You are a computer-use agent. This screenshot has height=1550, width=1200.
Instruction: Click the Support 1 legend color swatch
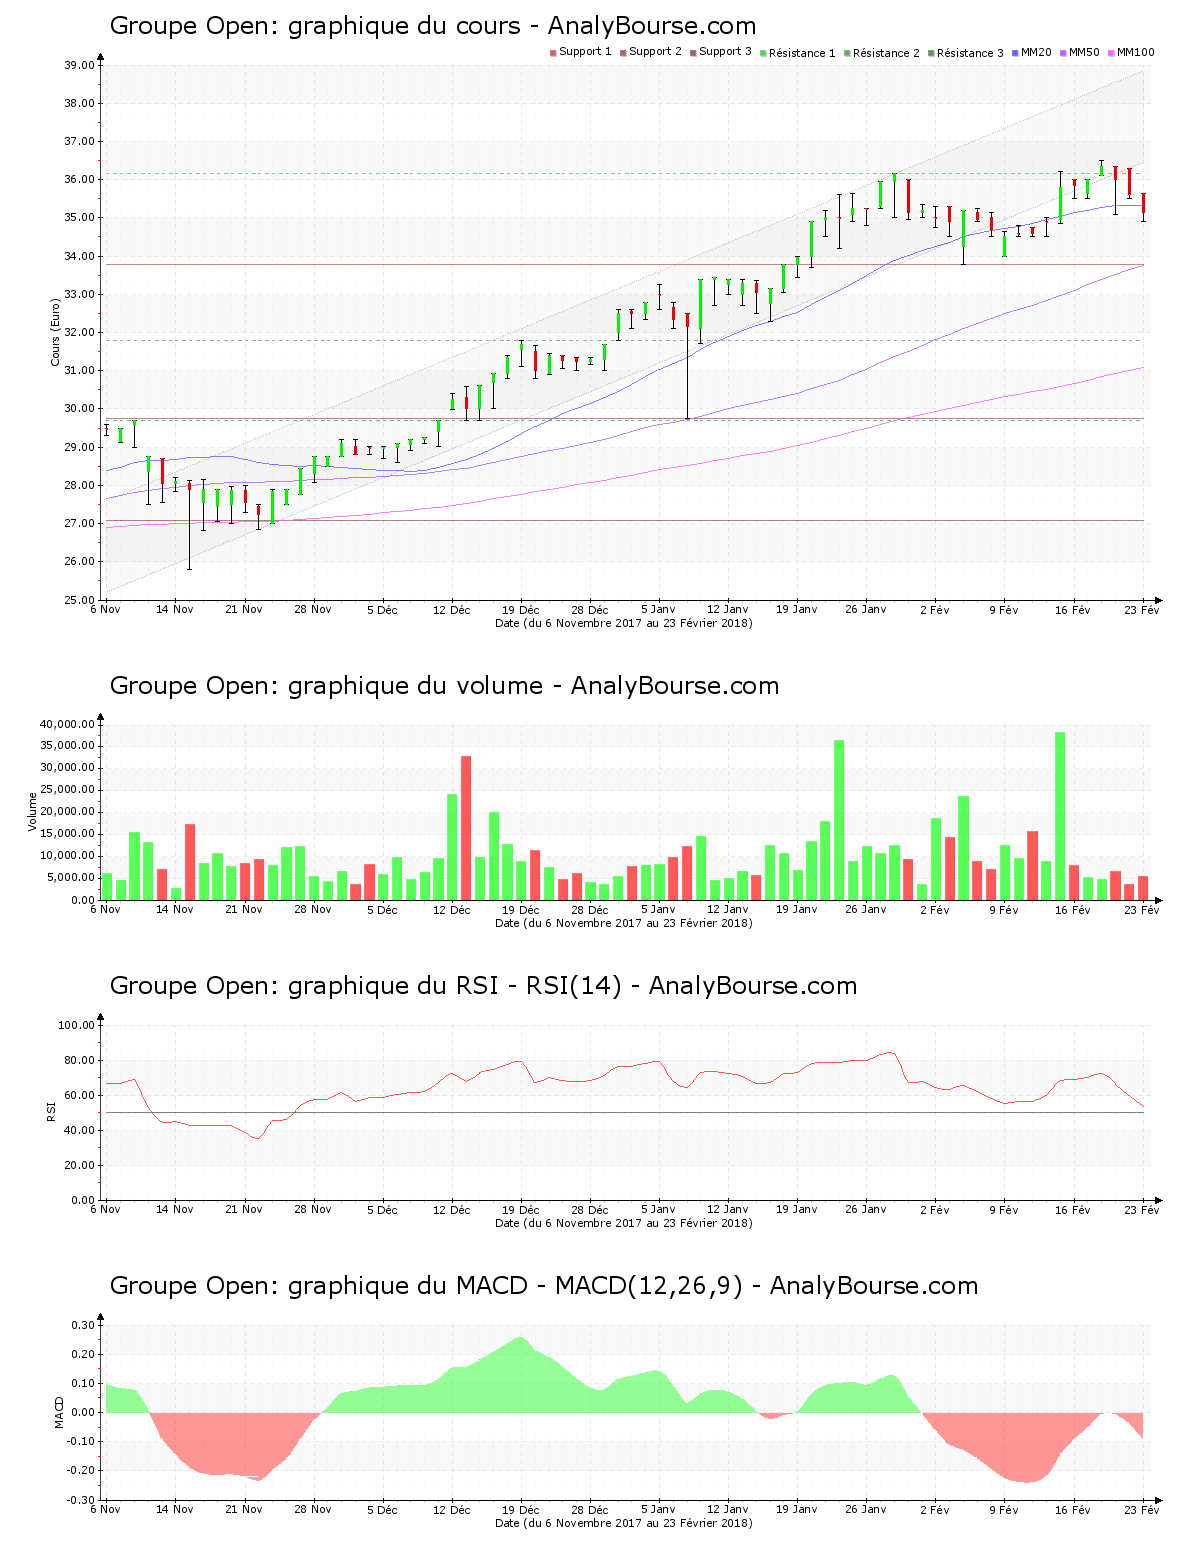click(553, 53)
